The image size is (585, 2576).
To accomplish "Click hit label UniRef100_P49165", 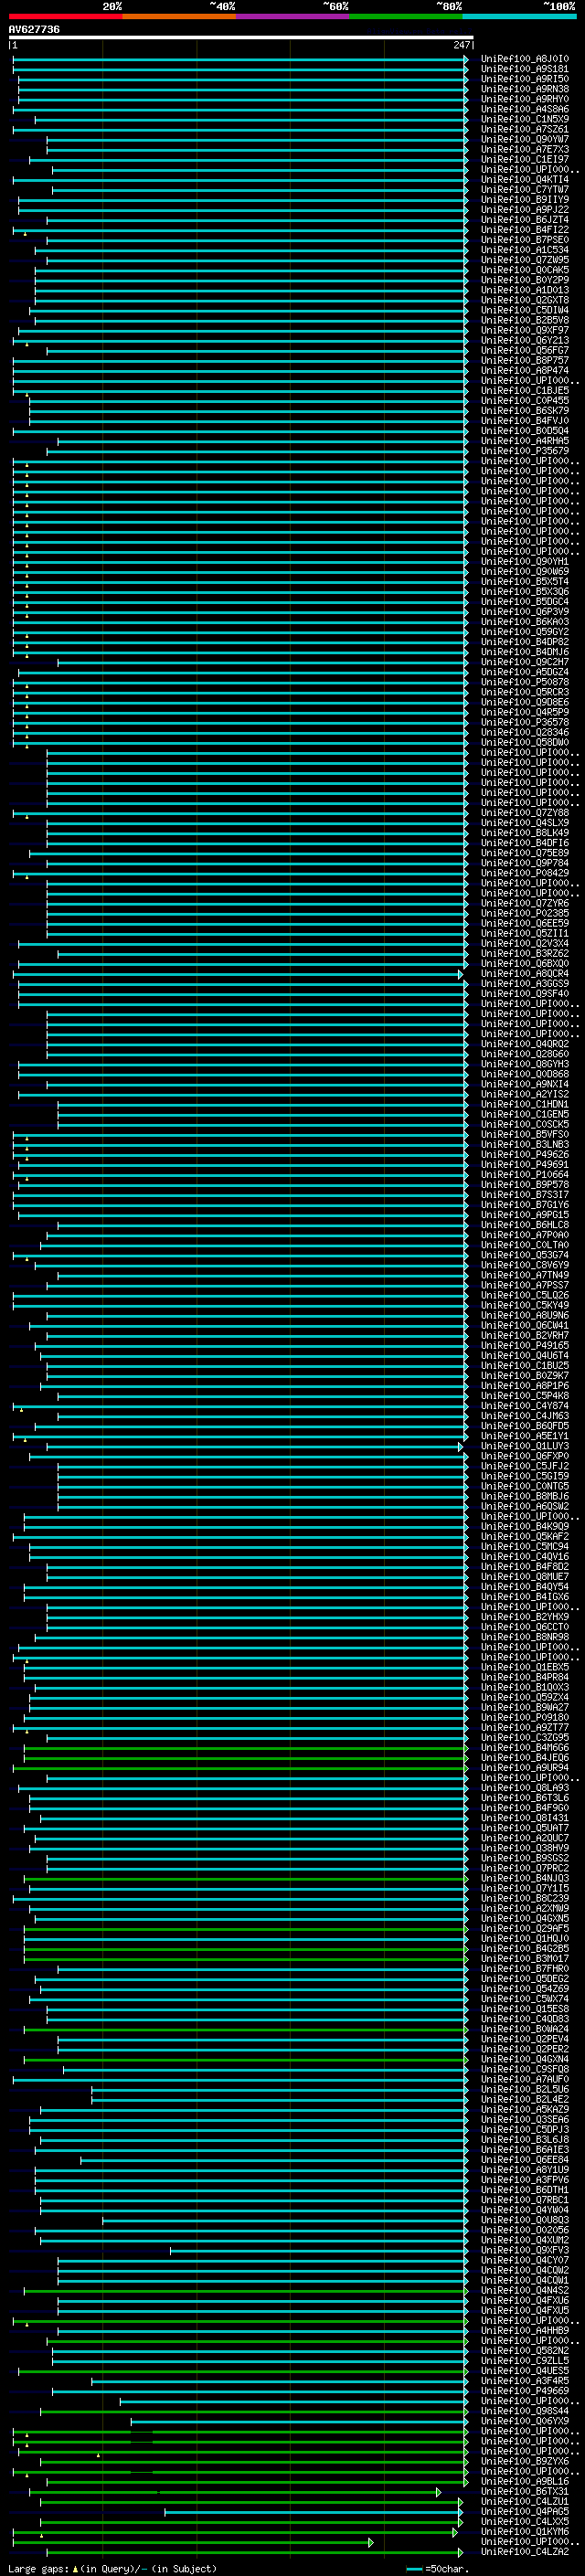I will tap(525, 1345).
